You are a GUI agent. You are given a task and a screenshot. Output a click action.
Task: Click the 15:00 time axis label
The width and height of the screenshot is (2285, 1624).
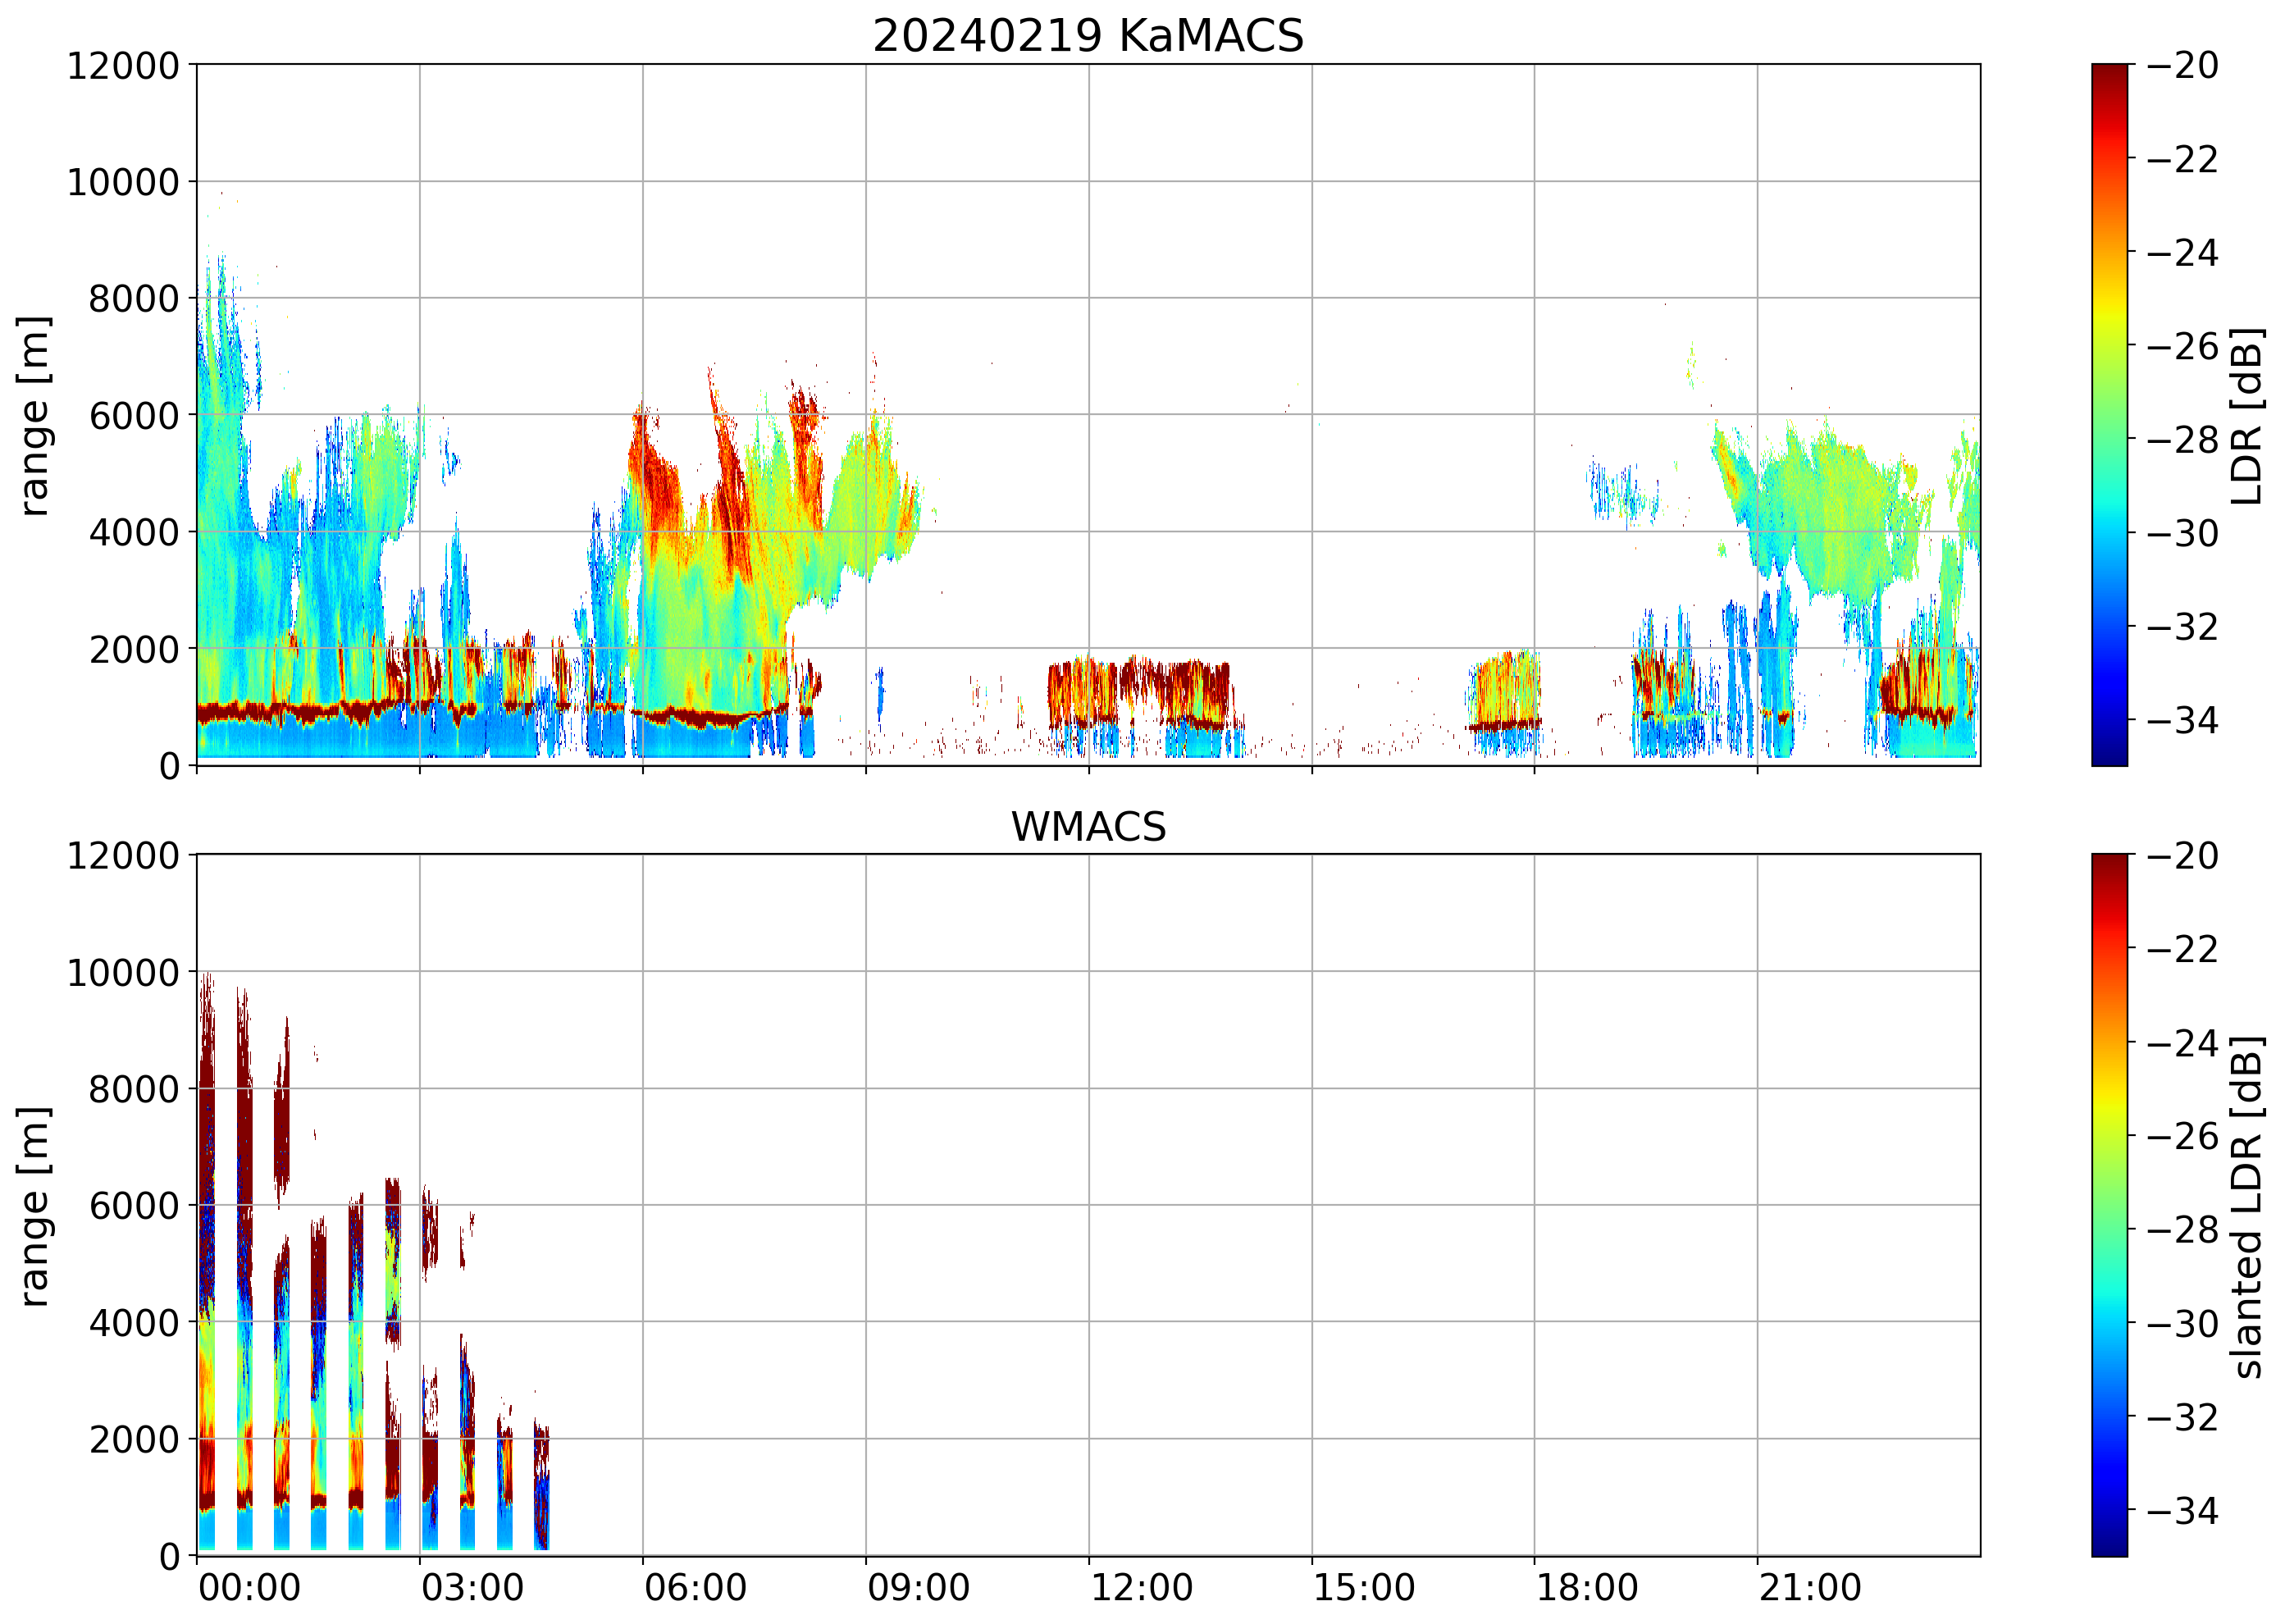[1363, 1588]
